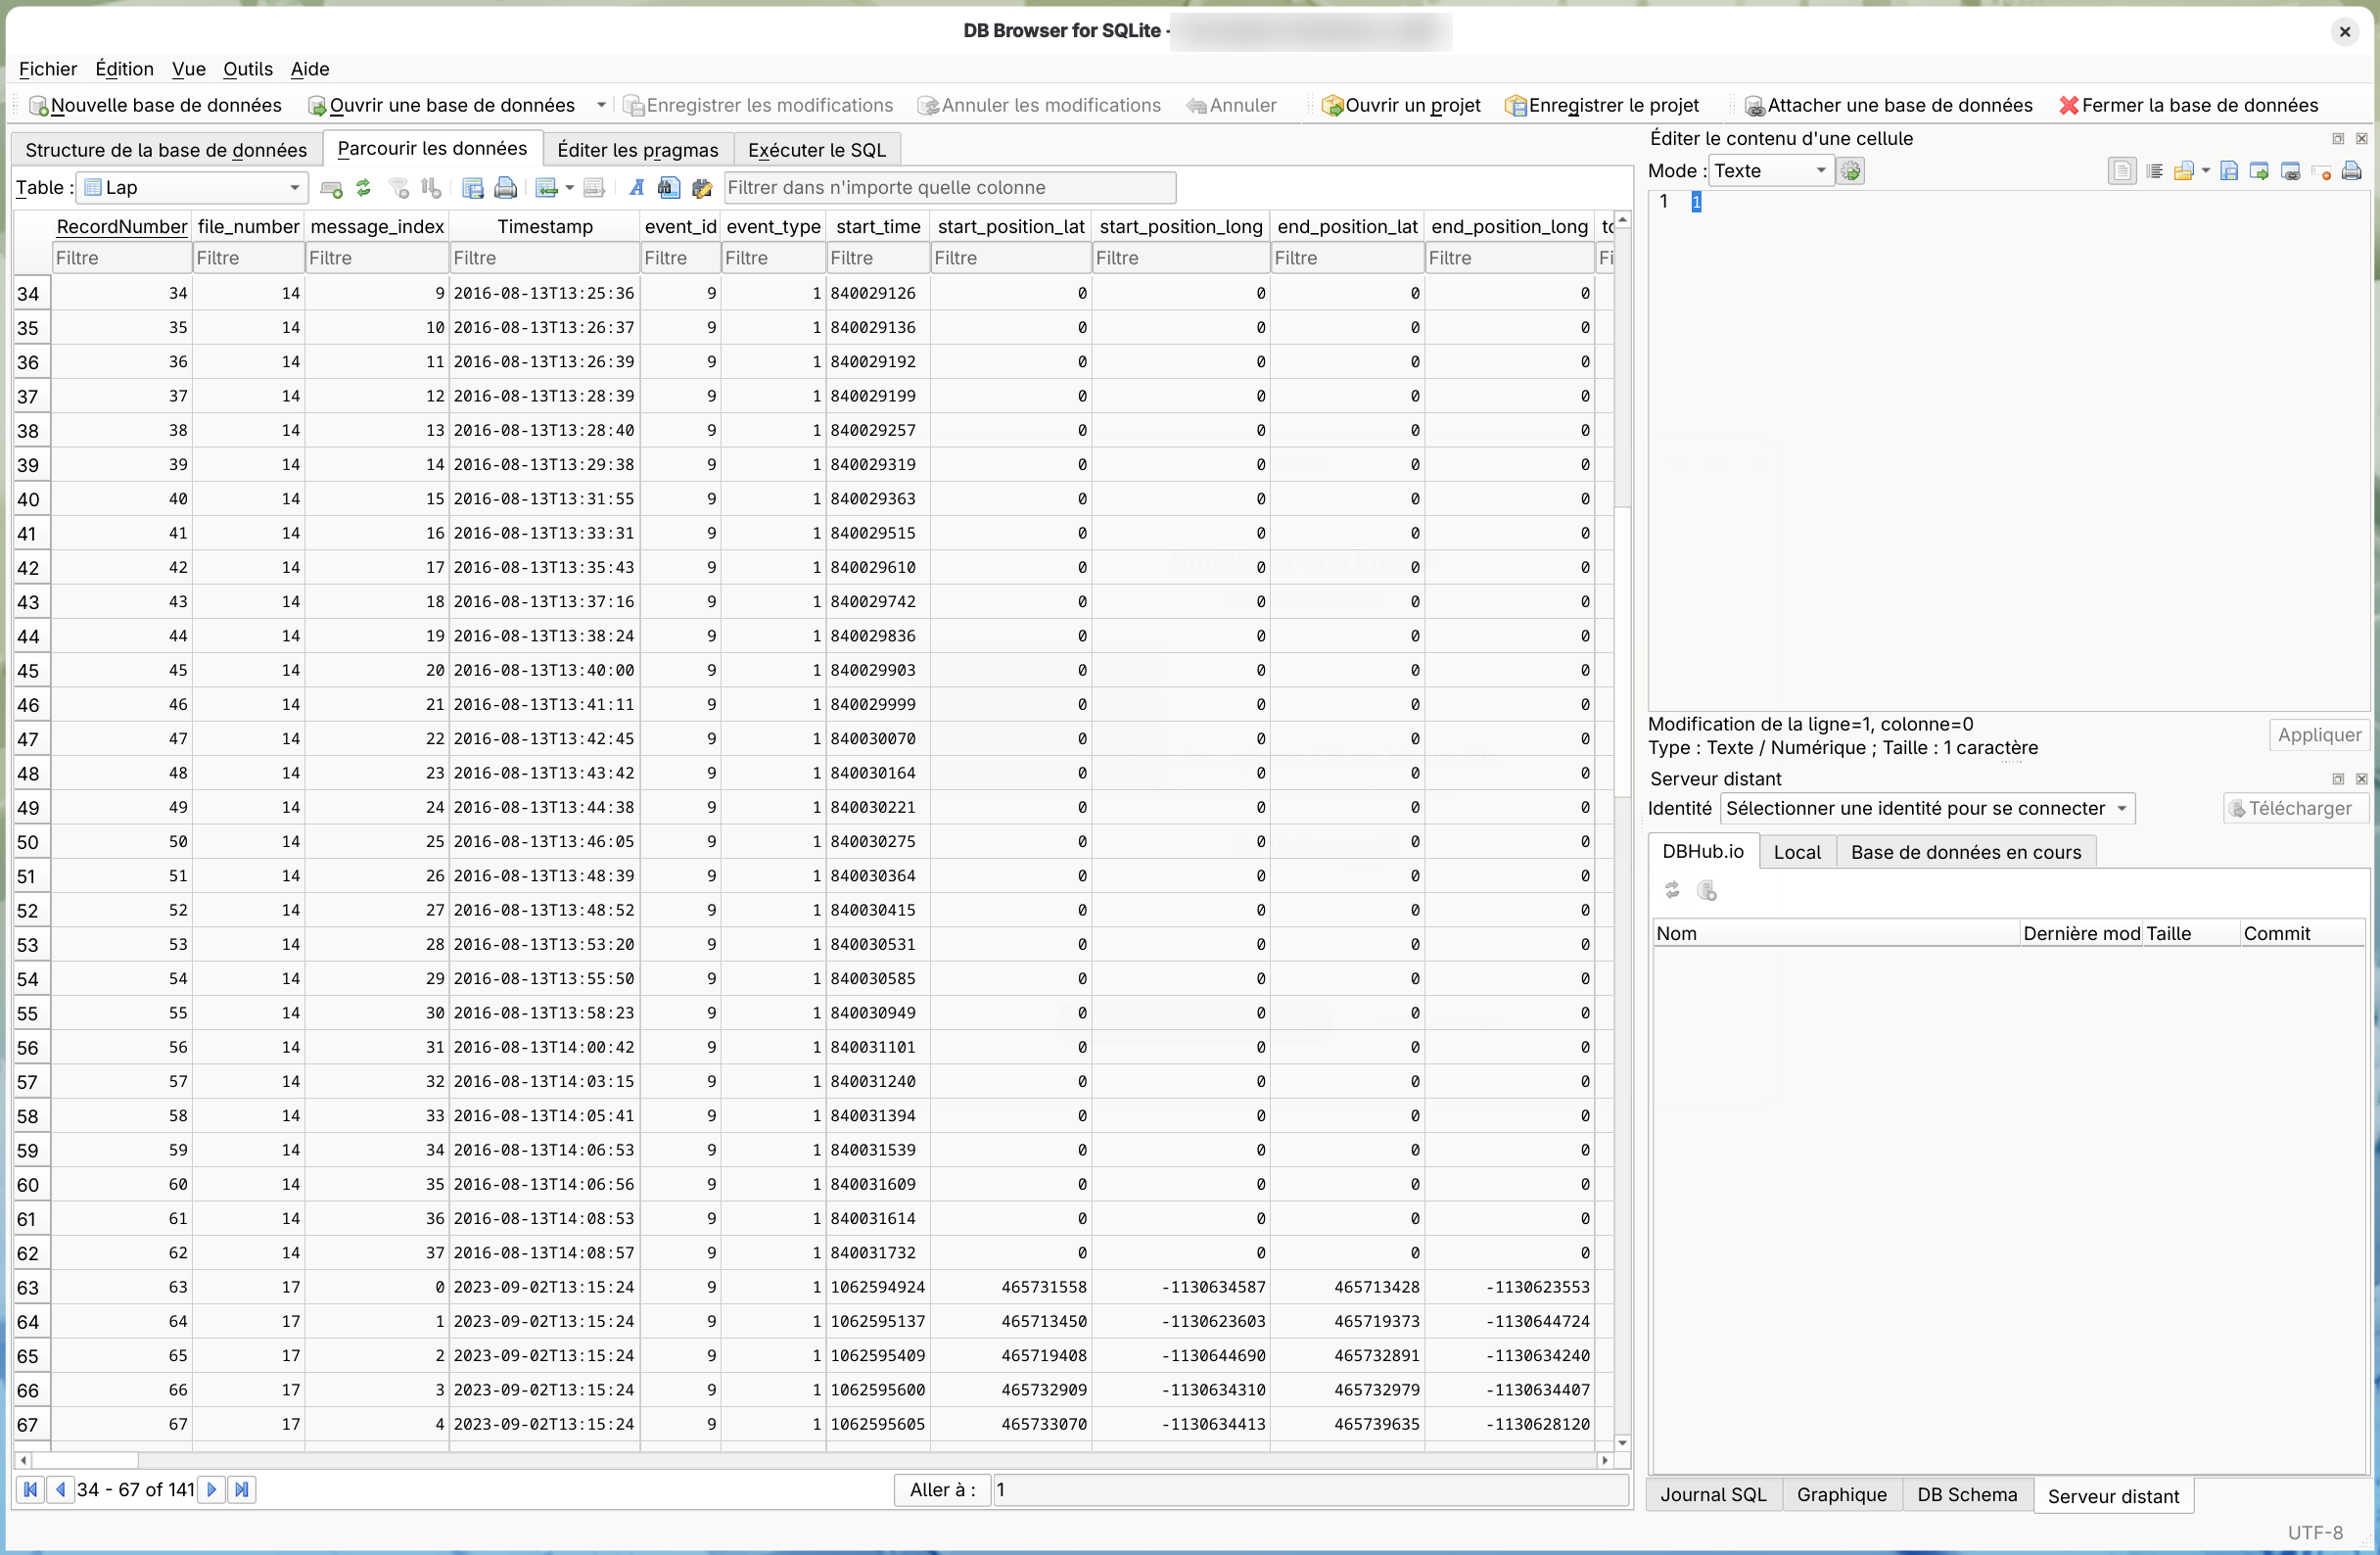Print table data using table toolbar printer
Screen dimensions: 2380x1555
point(506,188)
